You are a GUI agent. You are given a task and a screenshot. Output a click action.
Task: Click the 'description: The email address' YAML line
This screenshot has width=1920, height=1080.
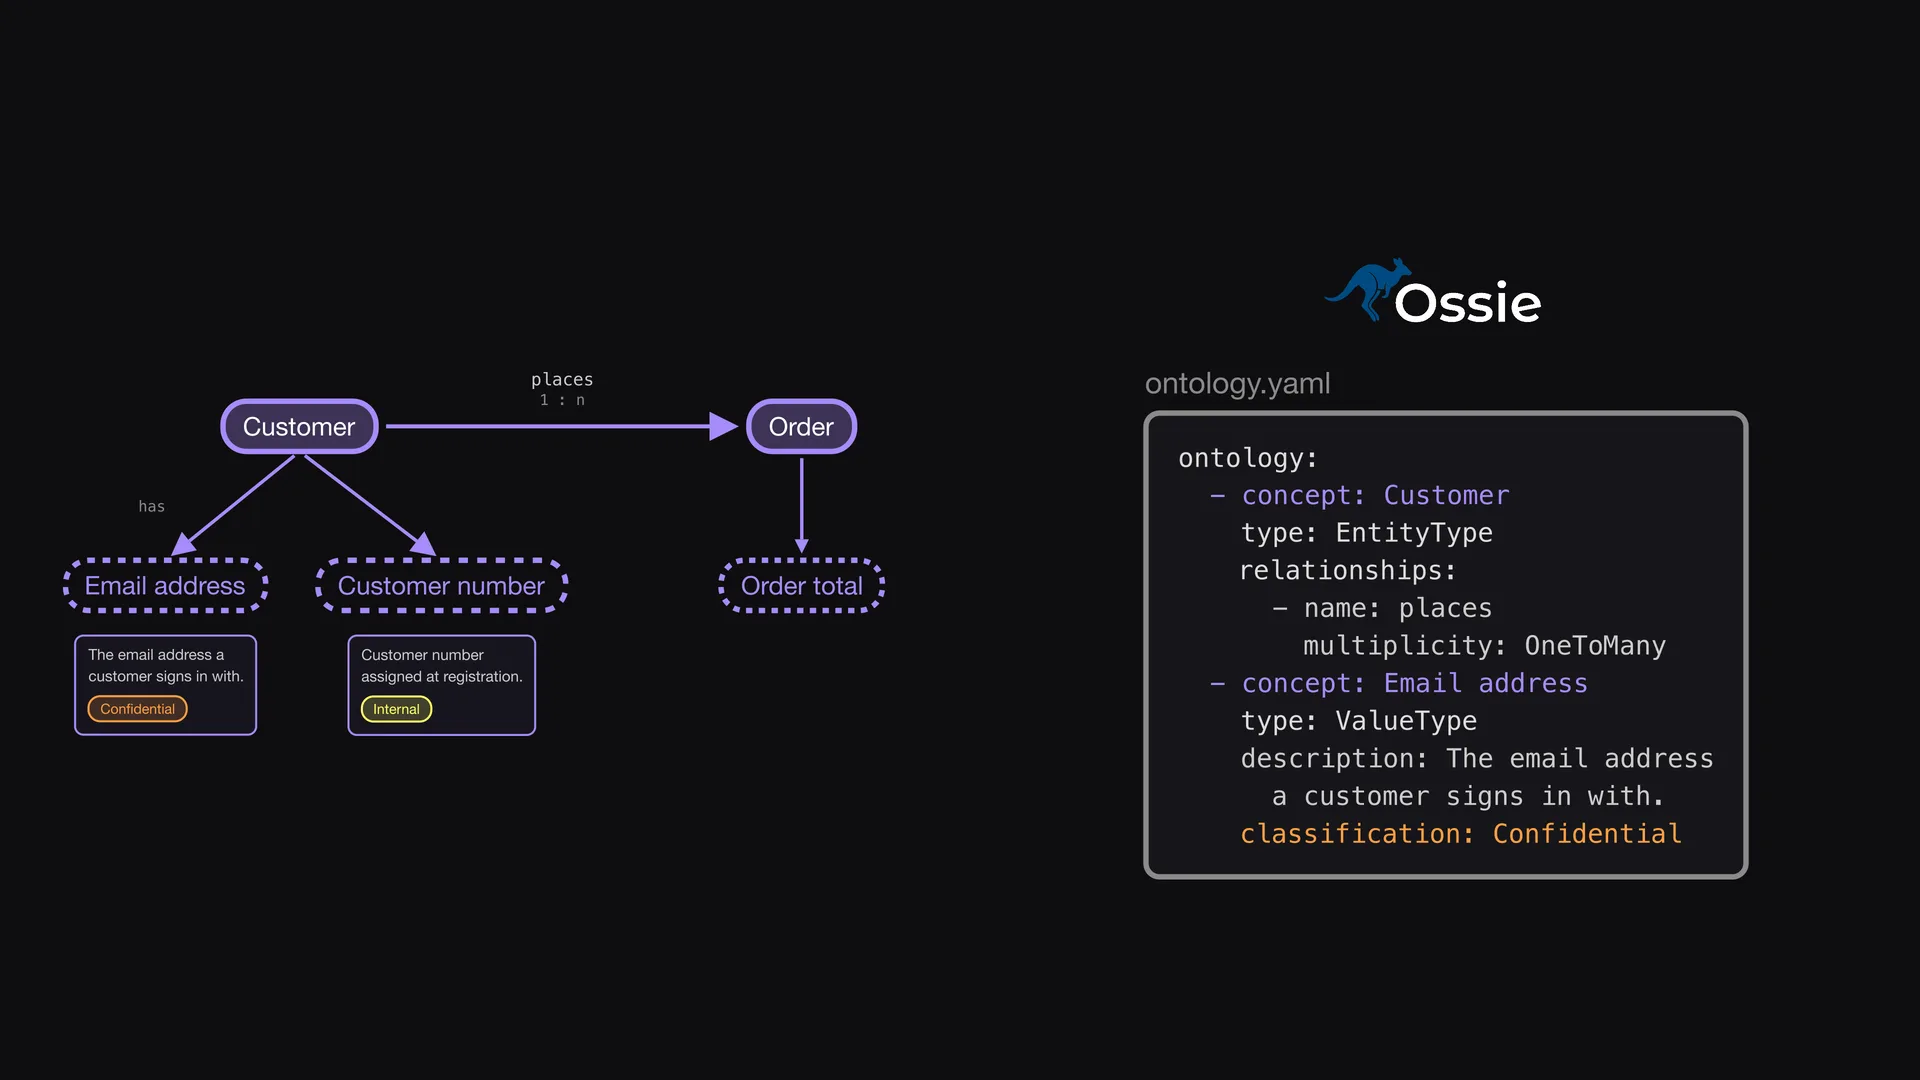pyautogui.click(x=1477, y=759)
